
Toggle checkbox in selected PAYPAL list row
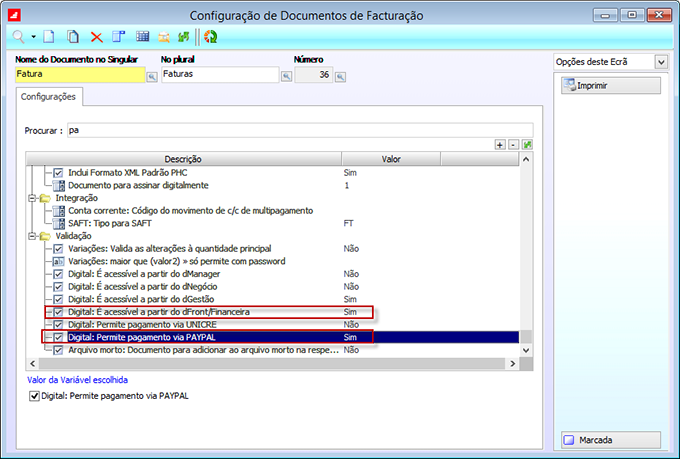point(58,337)
